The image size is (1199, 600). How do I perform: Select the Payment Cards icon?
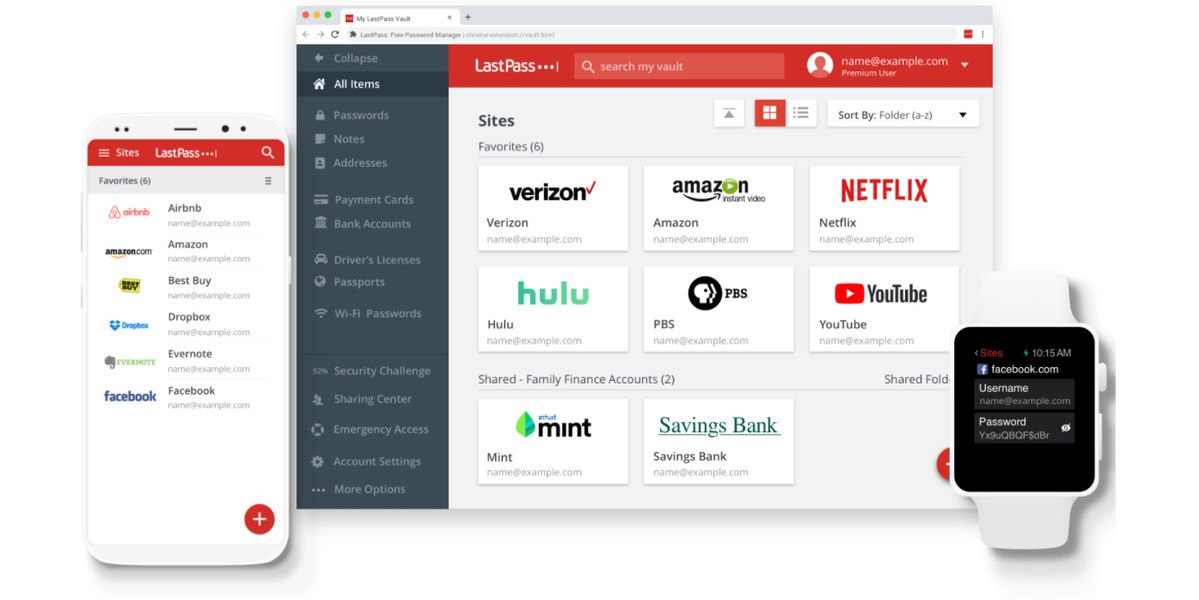(320, 199)
